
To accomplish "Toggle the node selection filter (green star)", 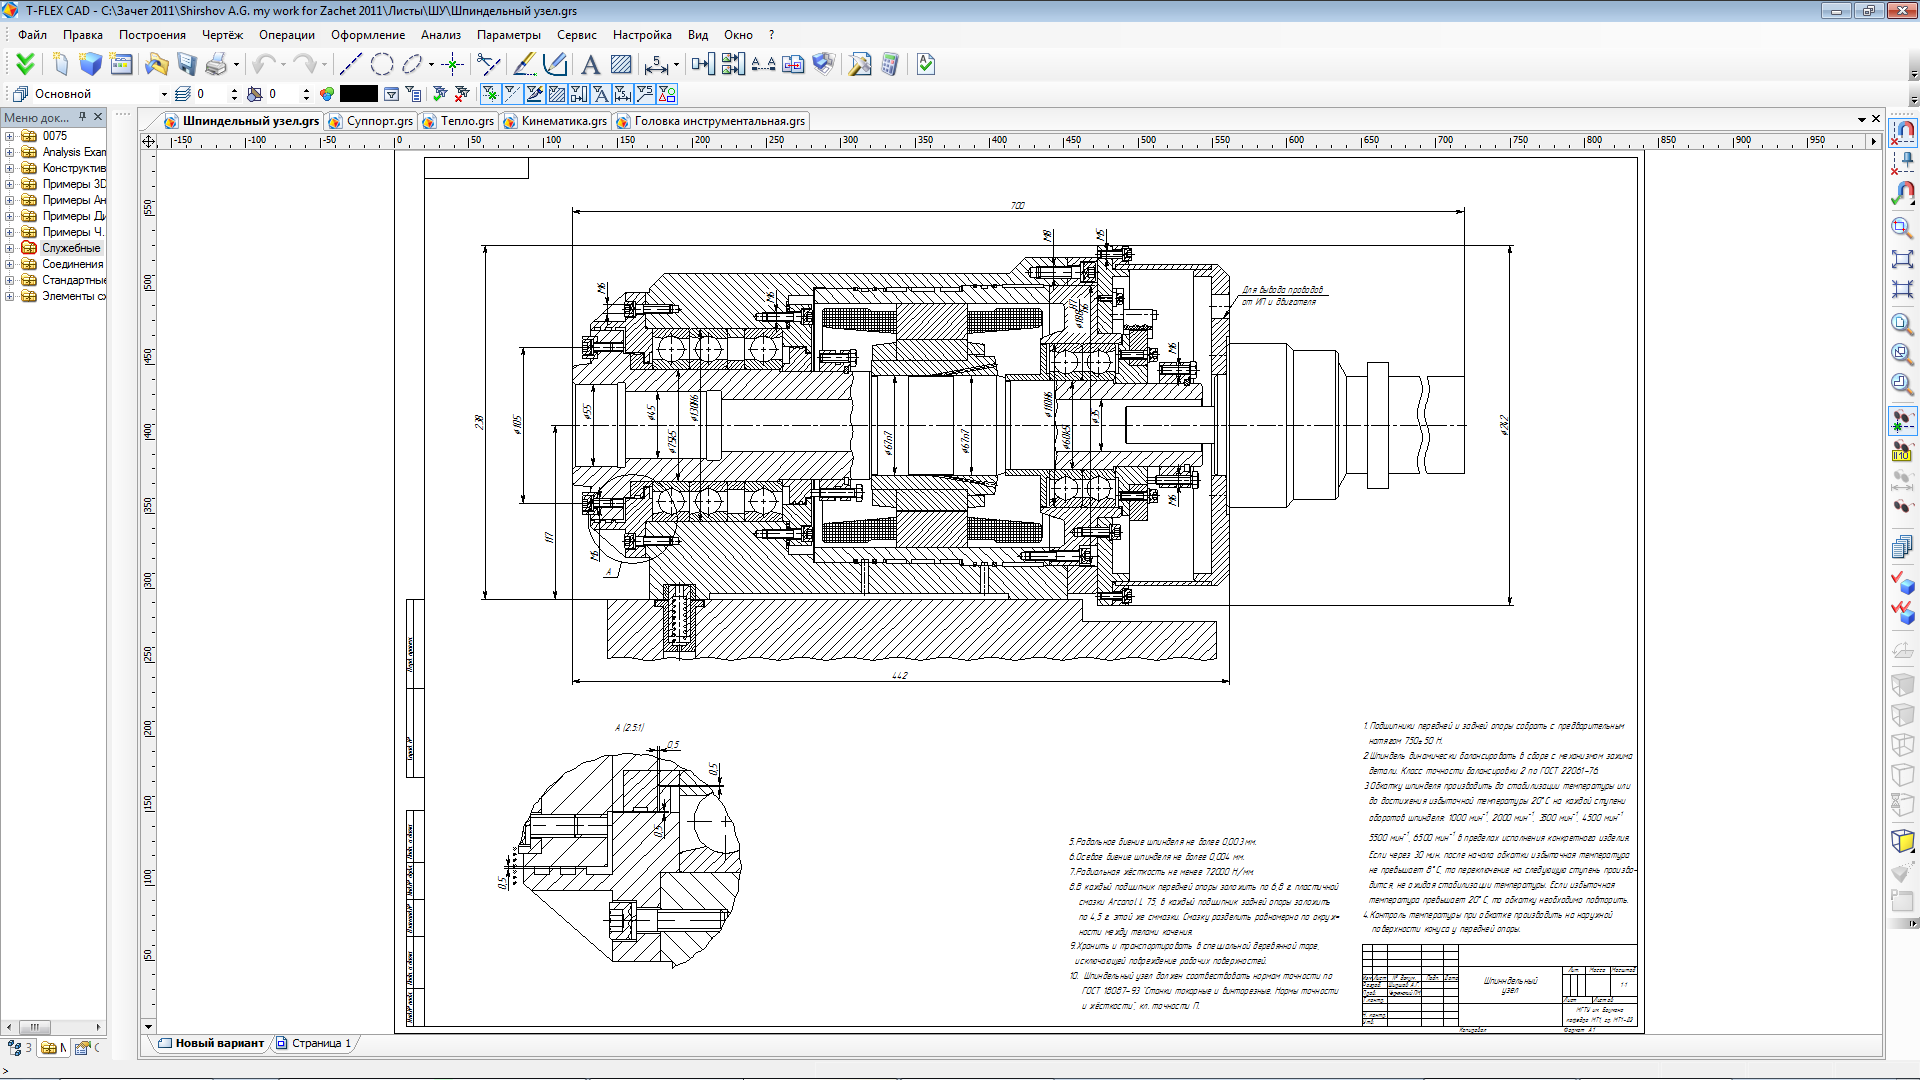I will pos(490,94).
